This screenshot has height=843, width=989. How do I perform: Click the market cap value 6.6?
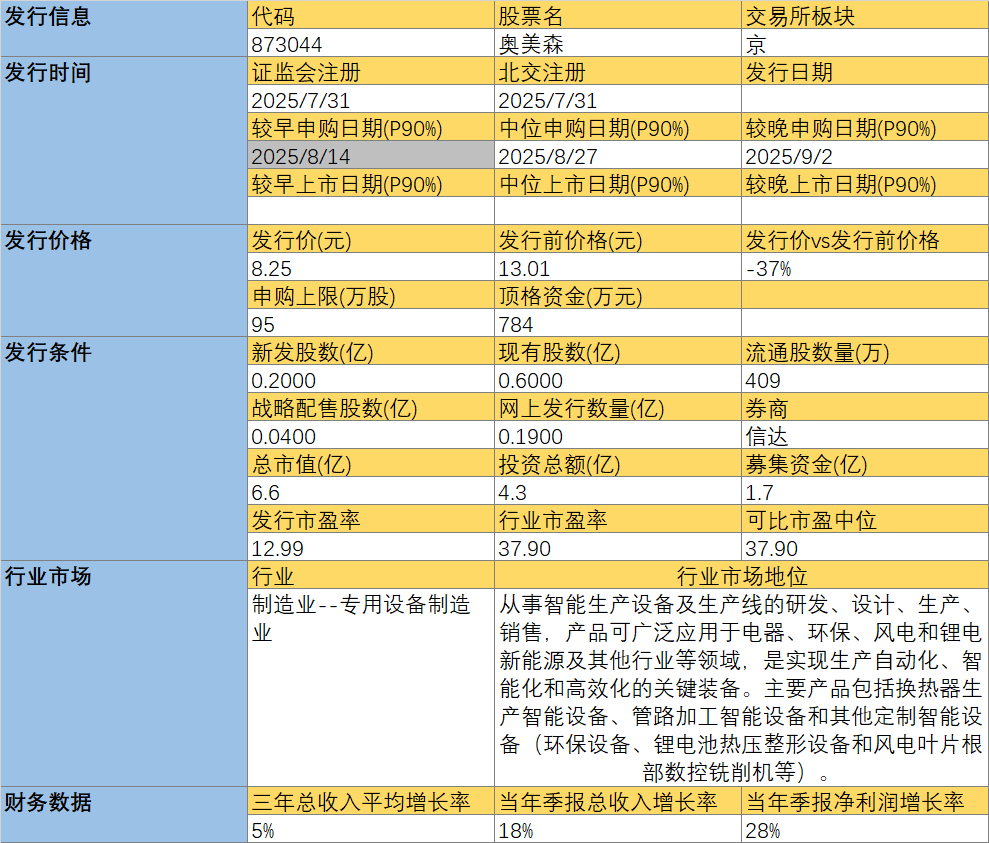click(x=371, y=491)
